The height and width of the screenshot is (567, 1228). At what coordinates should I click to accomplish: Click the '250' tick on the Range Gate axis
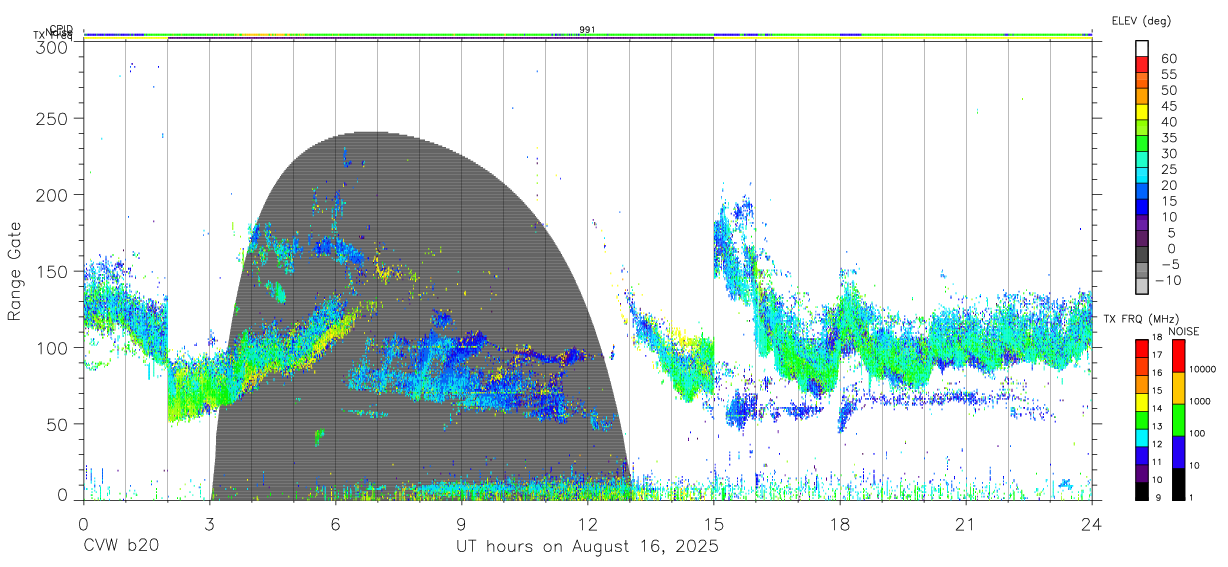coord(50,118)
